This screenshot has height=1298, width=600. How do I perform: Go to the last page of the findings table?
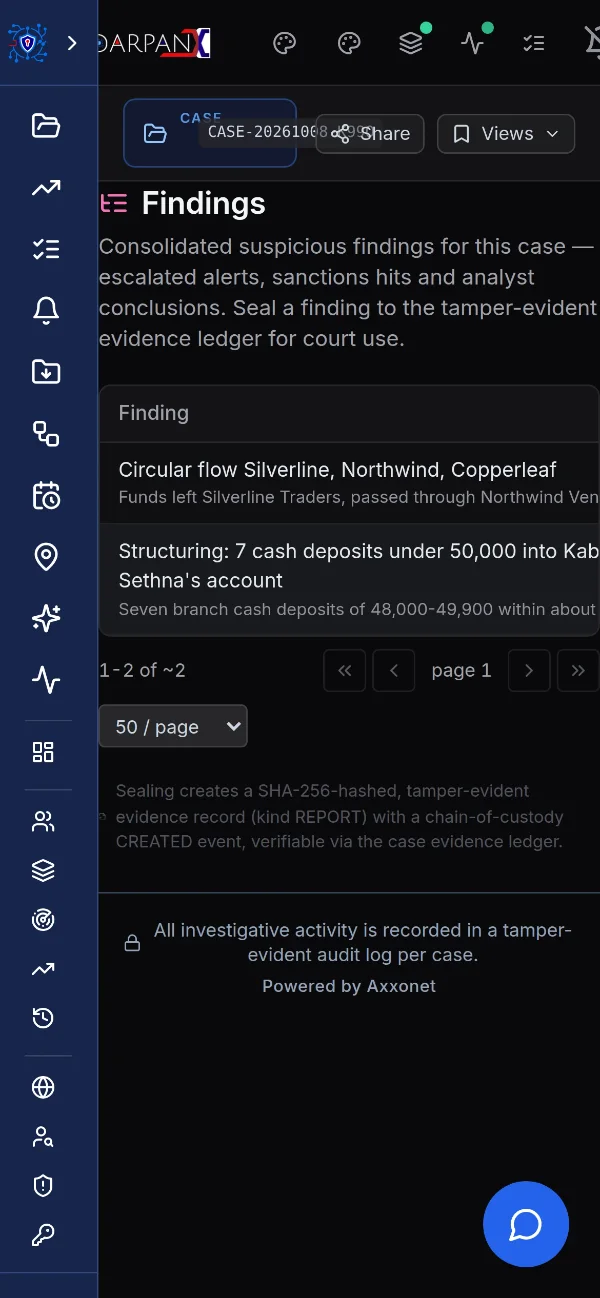pyautogui.click(x=578, y=671)
